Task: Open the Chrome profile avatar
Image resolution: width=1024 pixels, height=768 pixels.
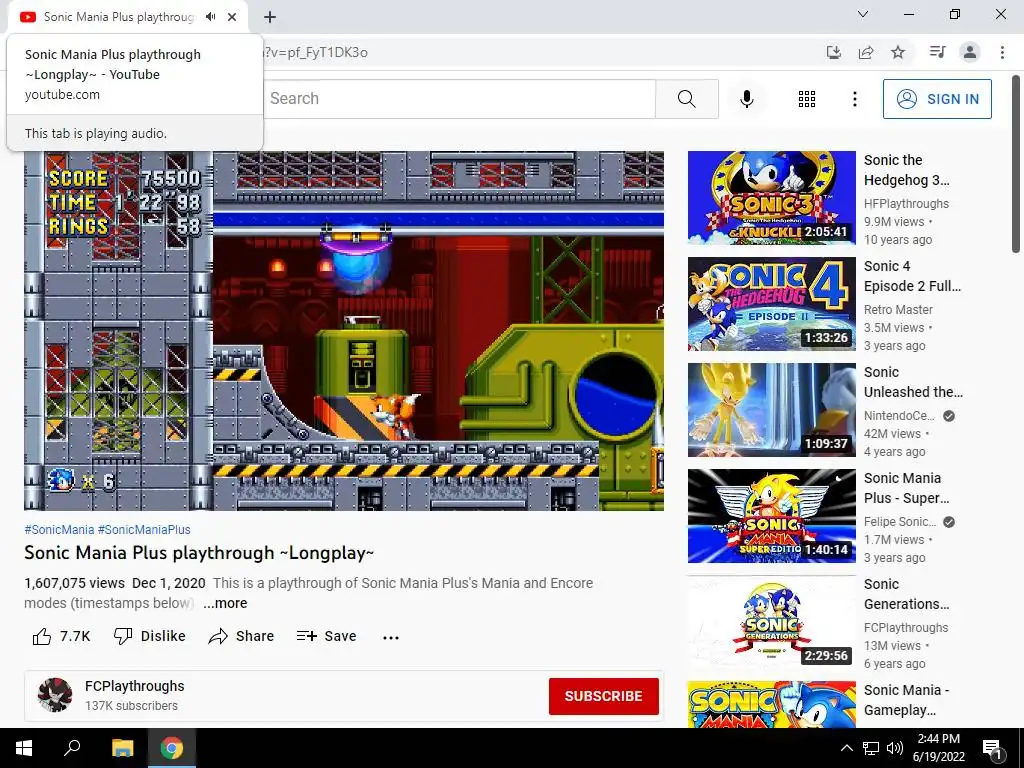Action: (x=970, y=52)
